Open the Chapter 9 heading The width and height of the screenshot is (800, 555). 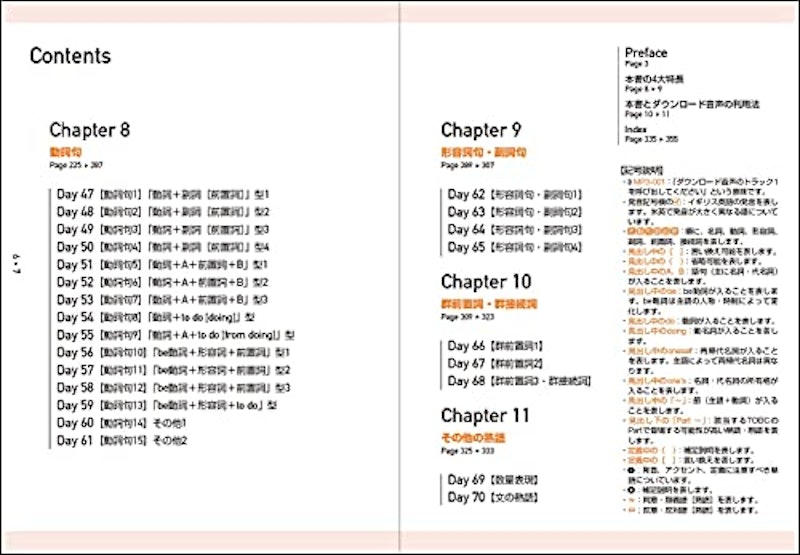[481, 130]
